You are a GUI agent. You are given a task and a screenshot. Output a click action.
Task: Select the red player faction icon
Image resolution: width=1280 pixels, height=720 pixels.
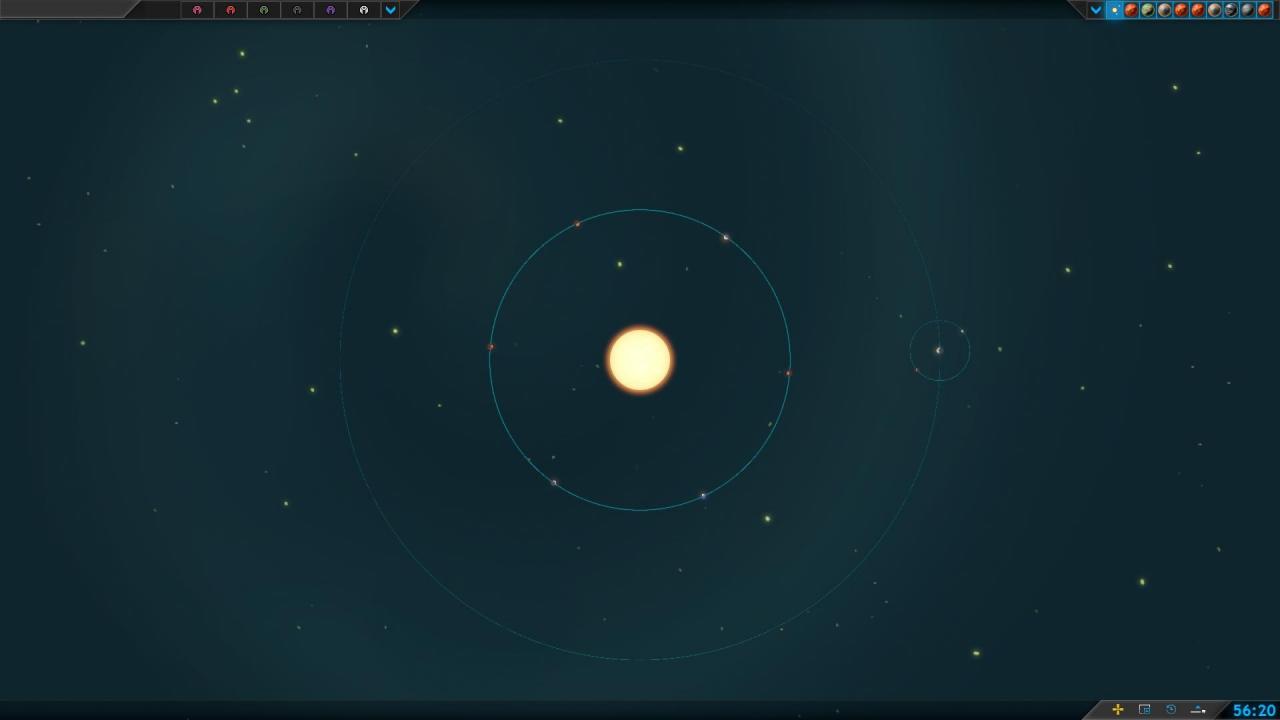coord(231,10)
